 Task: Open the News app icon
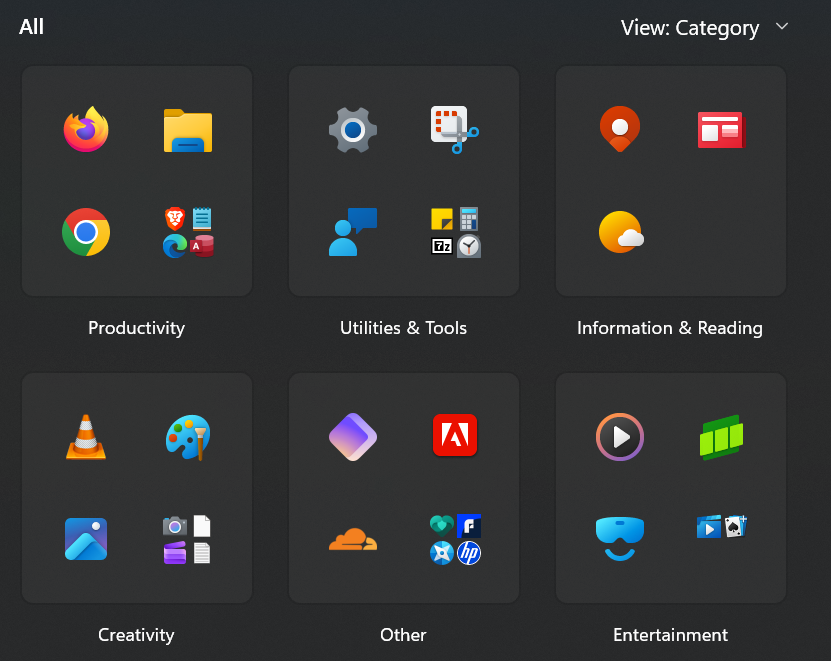(721, 130)
